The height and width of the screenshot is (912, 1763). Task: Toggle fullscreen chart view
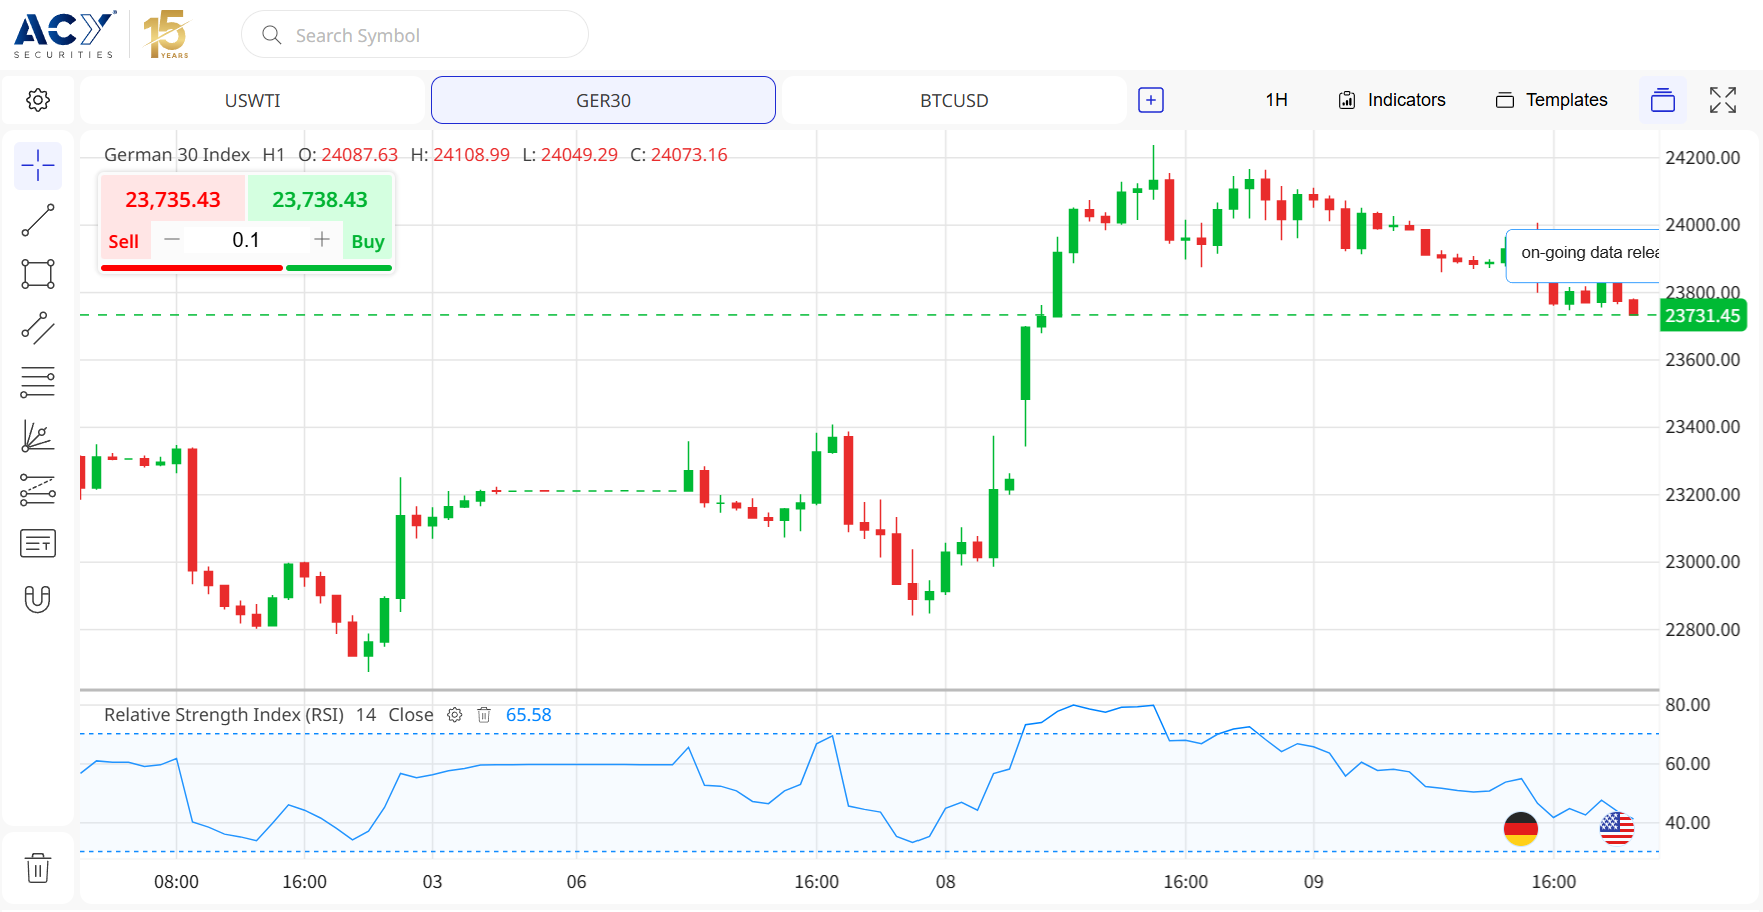[1722, 100]
